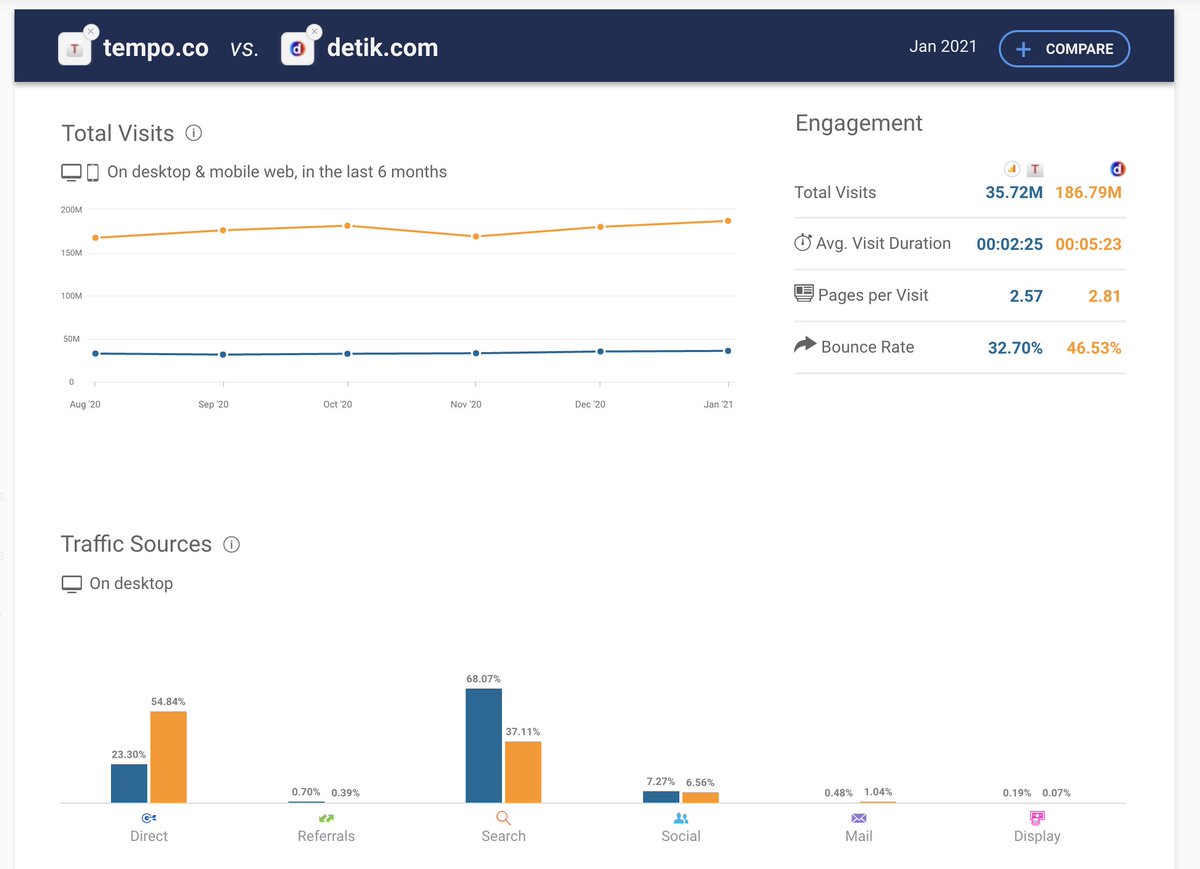Click the desktop monitor icon under Total Visits
The width and height of the screenshot is (1200, 869).
tap(71, 172)
